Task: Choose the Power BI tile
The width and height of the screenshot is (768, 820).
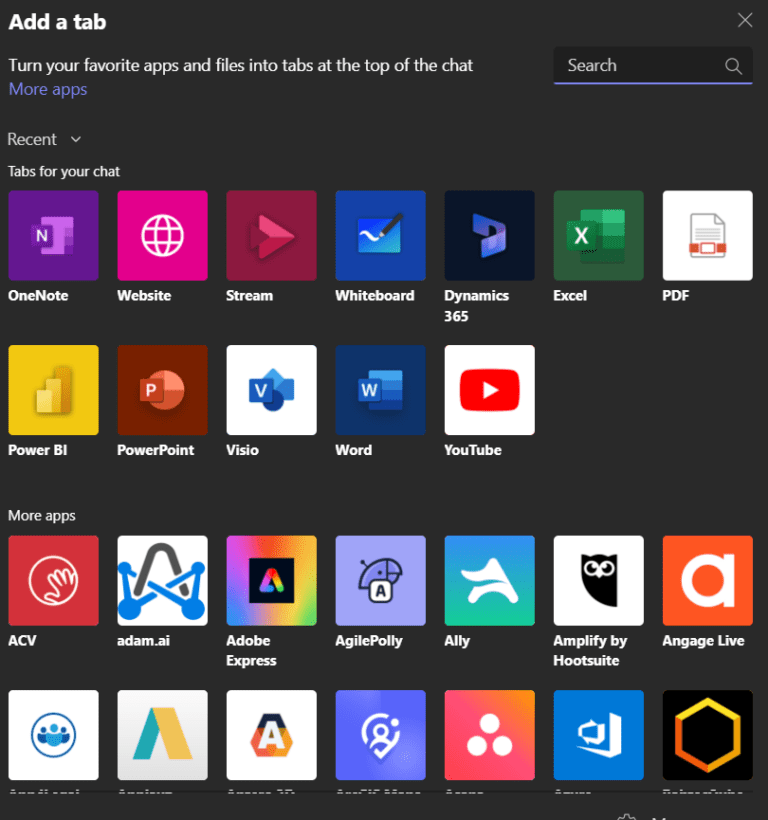Action: [x=53, y=390]
